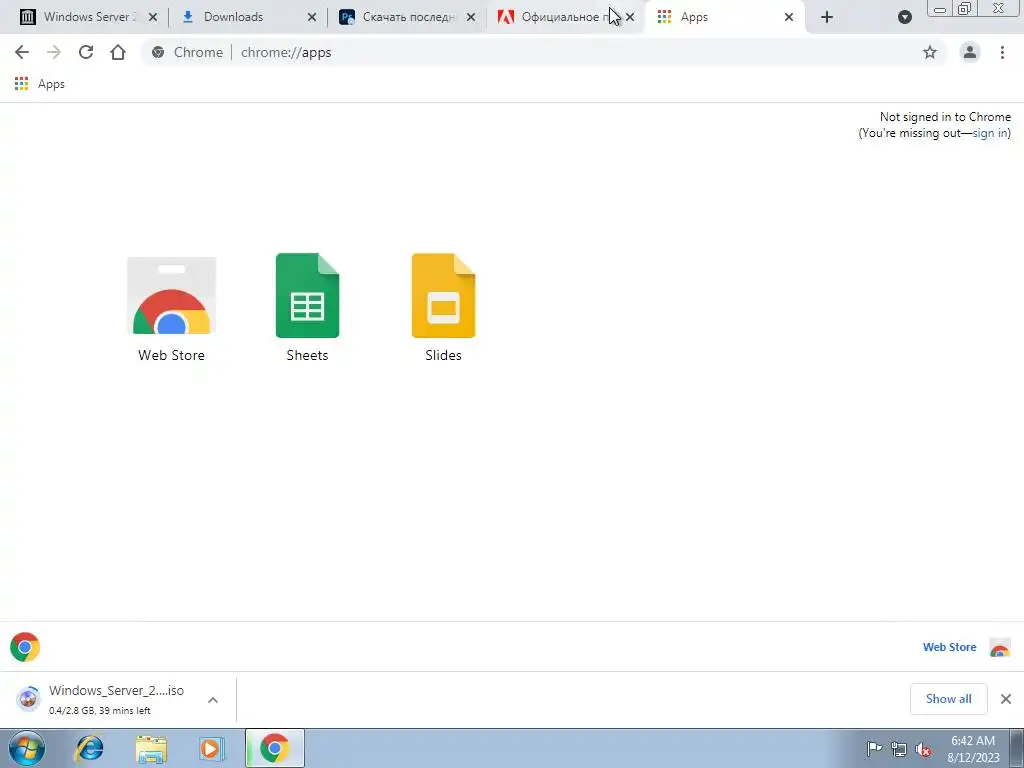
Task: Expand download options chevron for ISO
Action: tap(213, 700)
